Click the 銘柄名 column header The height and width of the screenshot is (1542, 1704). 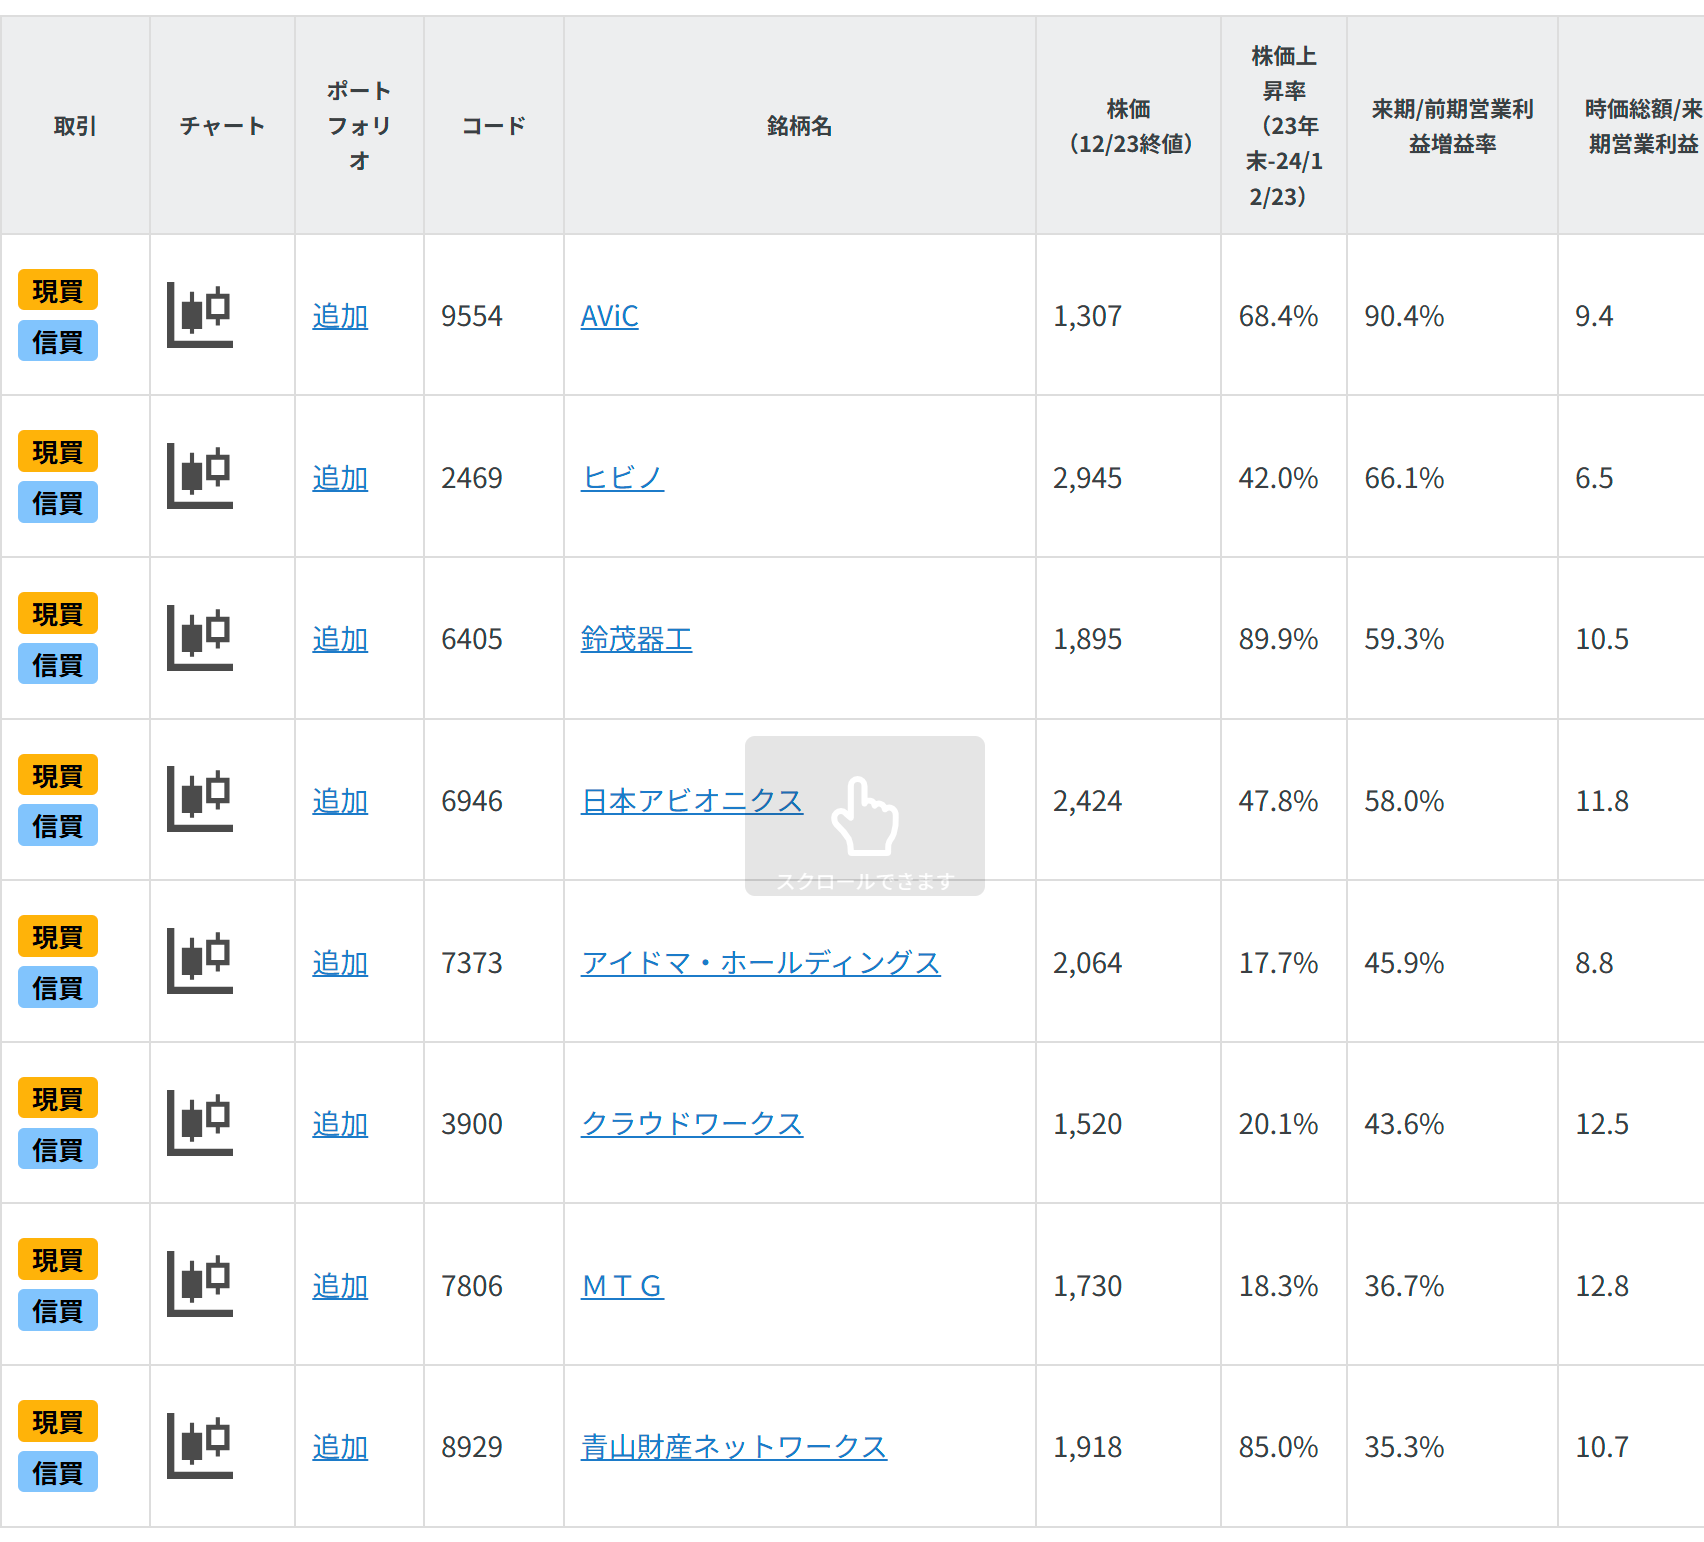799,126
